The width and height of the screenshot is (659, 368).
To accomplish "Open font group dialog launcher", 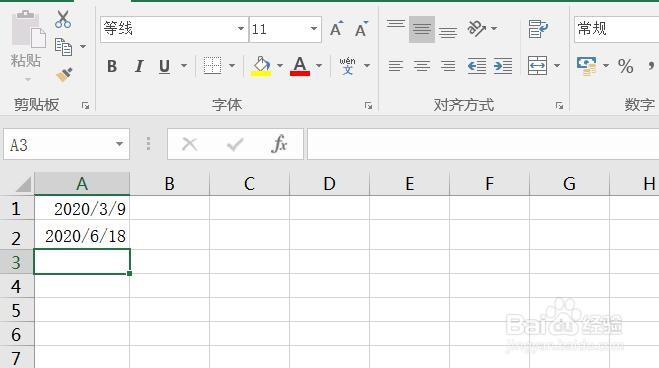I will [369, 105].
